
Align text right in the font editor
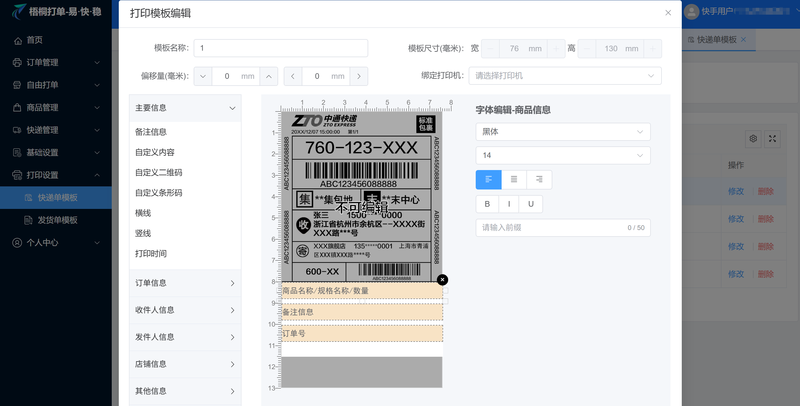[x=539, y=180]
